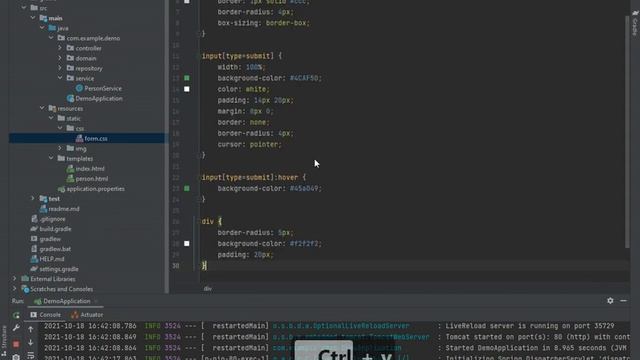Click the wrench settings icon in Run panel
The width and height of the screenshot is (640, 360).
click(16, 328)
